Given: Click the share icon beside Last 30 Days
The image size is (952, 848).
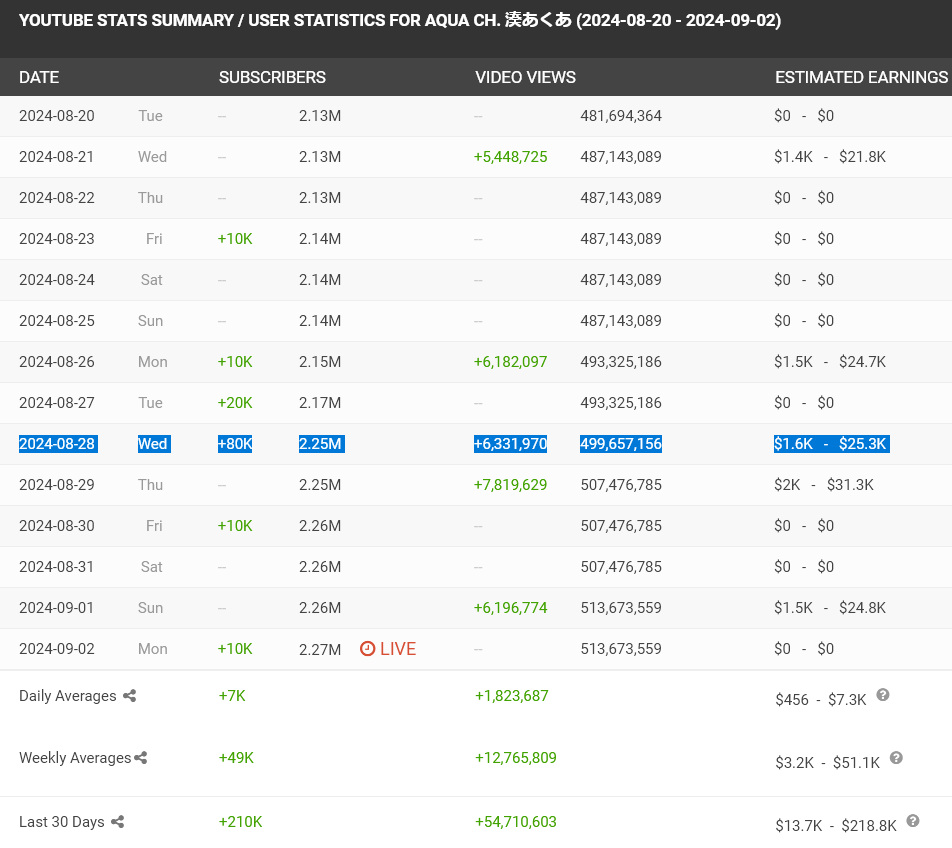Looking at the screenshot, I should tap(118, 822).
